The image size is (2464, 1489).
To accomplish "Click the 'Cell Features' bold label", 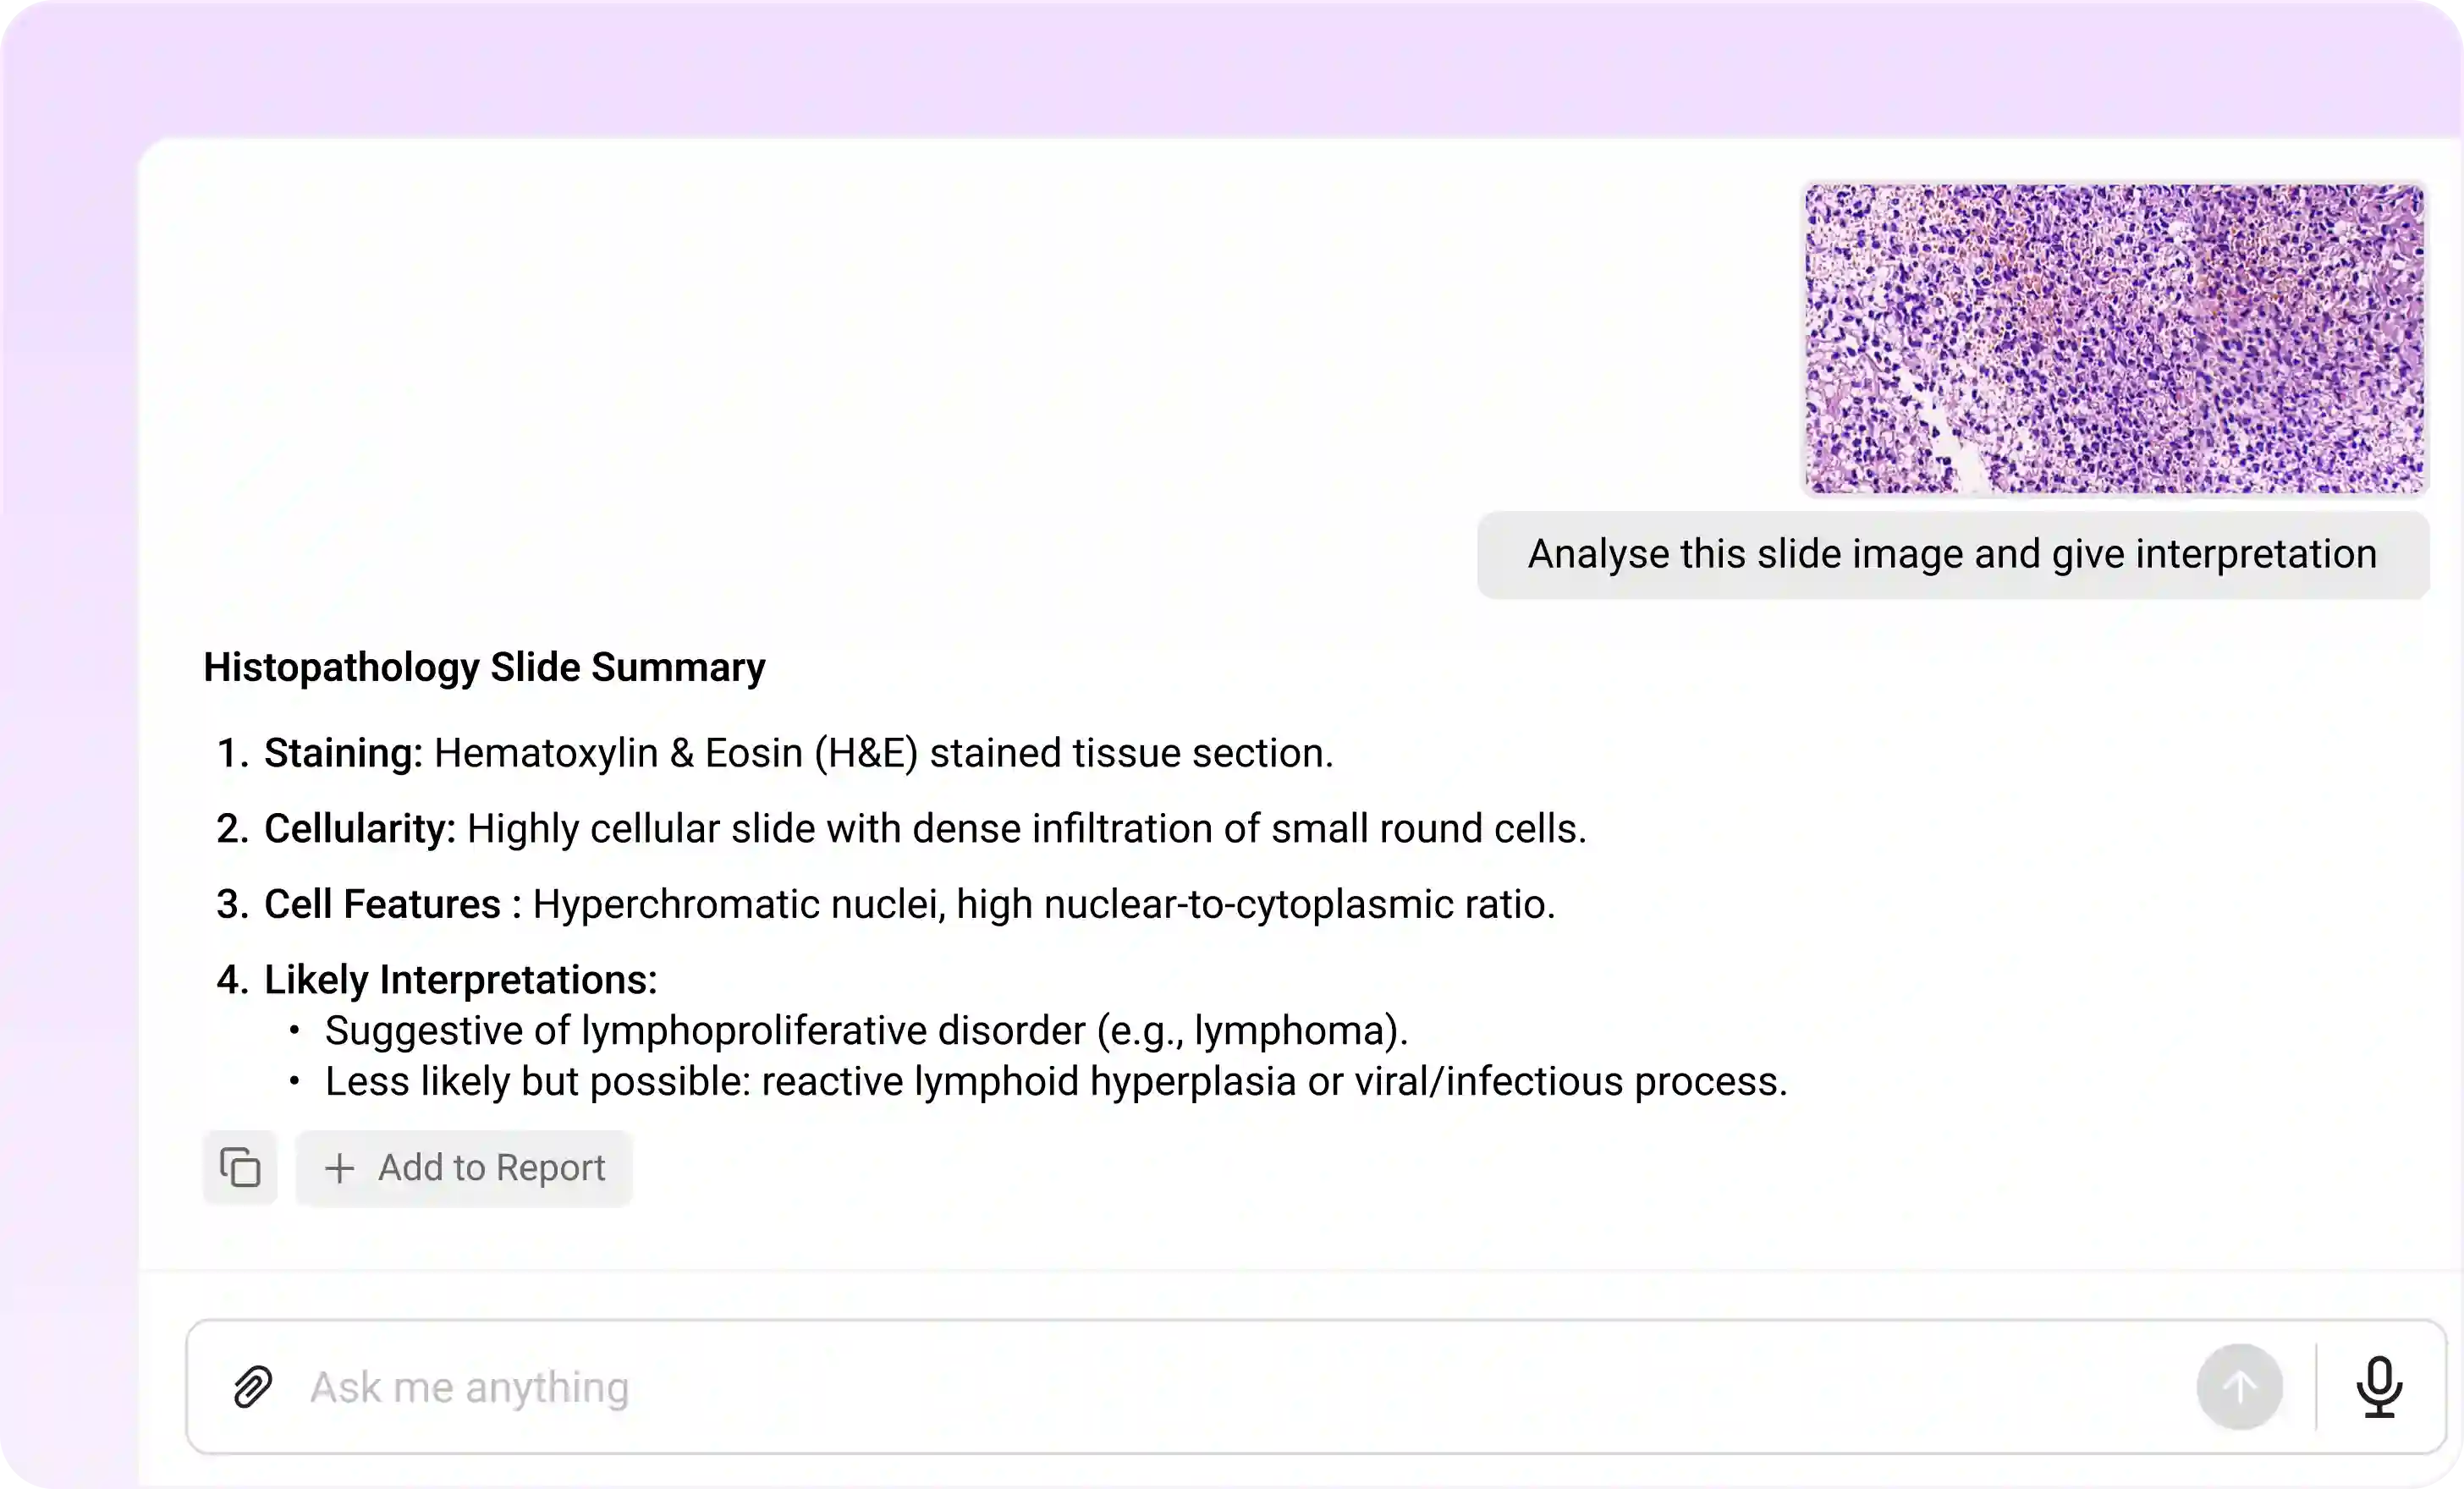I will pos(382,904).
